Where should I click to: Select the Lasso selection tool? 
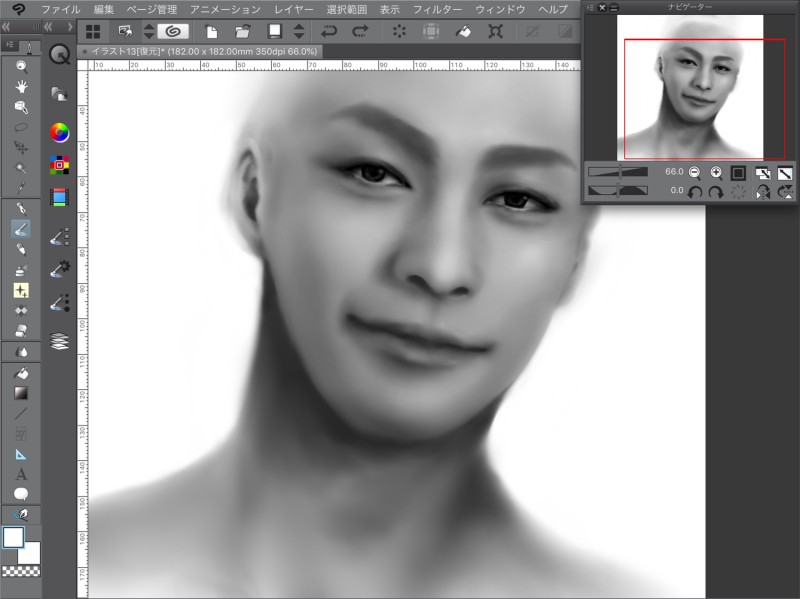tap(21, 128)
